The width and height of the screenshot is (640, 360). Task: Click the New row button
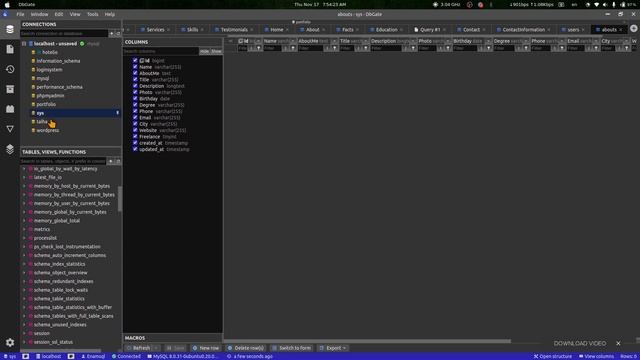tap(206, 348)
